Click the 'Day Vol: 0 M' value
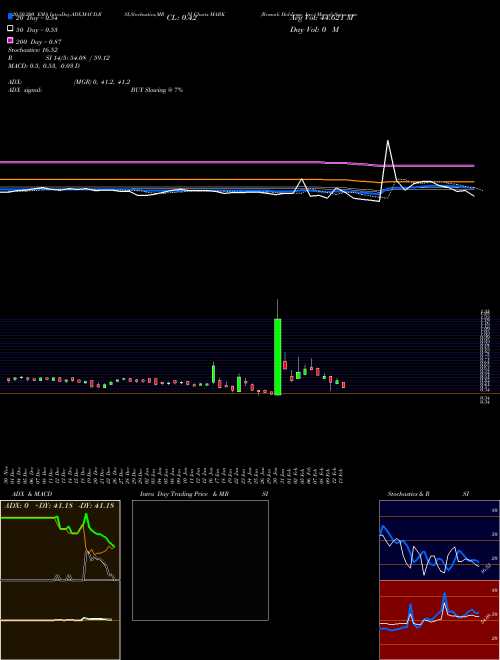The image size is (500, 660). tap(314, 30)
